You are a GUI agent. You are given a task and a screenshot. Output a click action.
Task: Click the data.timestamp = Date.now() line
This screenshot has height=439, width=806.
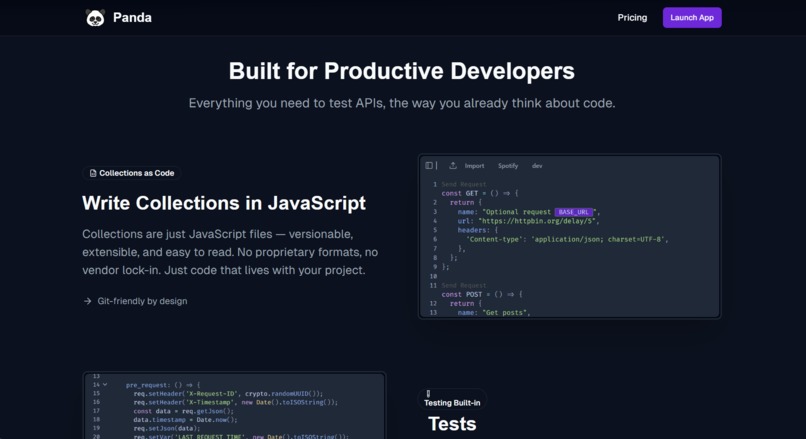pyautogui.click(x=186, y=419)
